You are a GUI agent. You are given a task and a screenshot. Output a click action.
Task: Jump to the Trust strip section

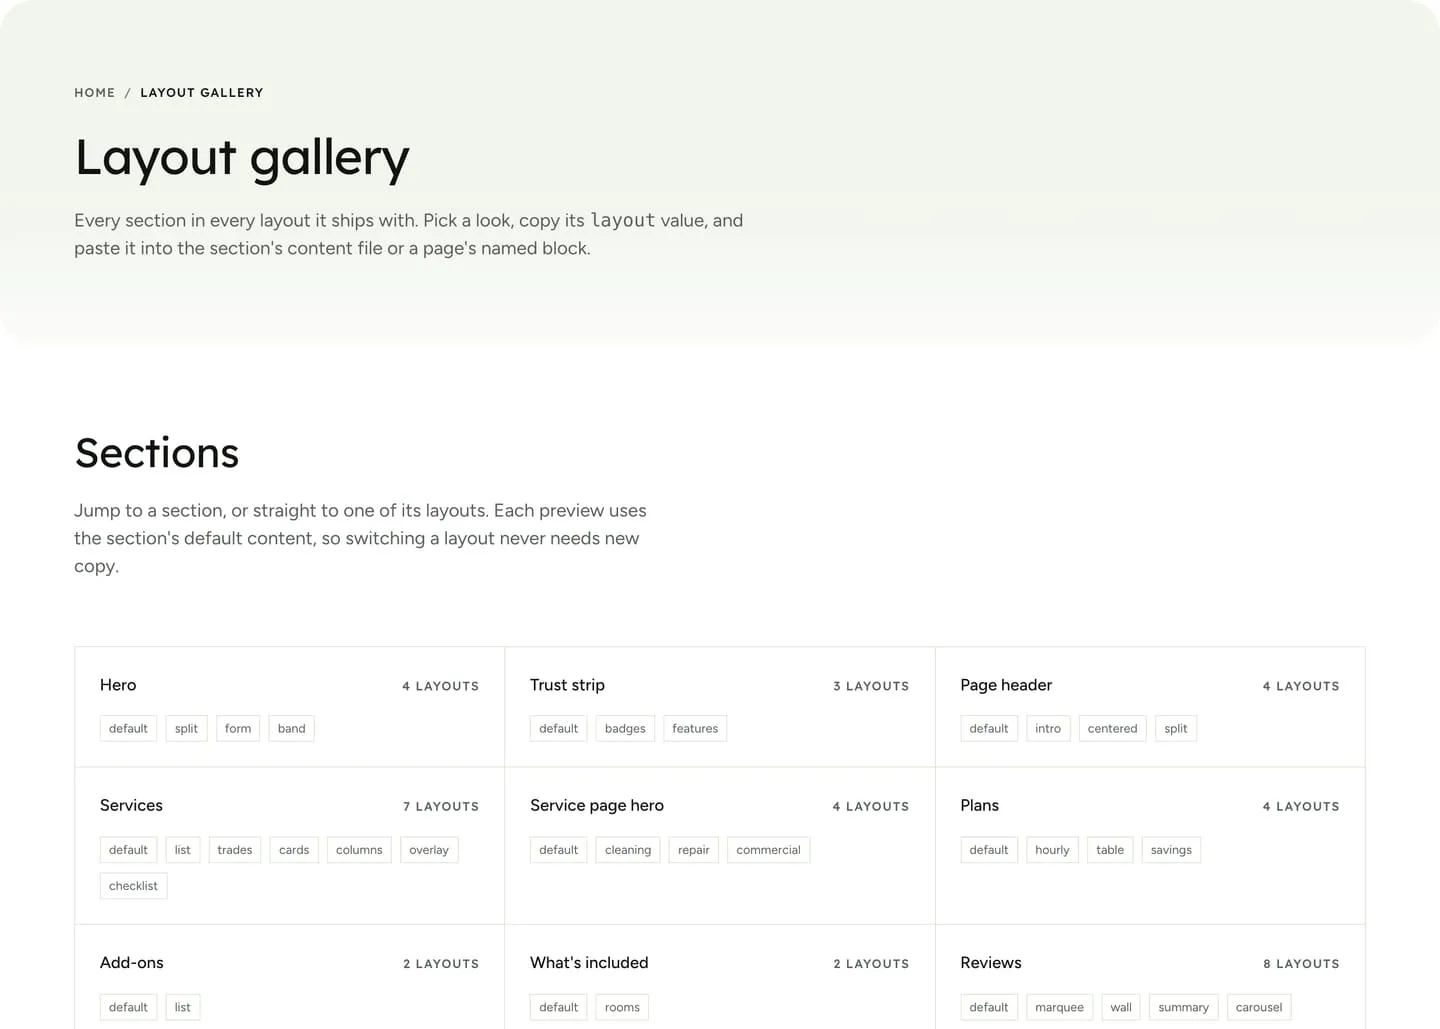click(567, 685)
